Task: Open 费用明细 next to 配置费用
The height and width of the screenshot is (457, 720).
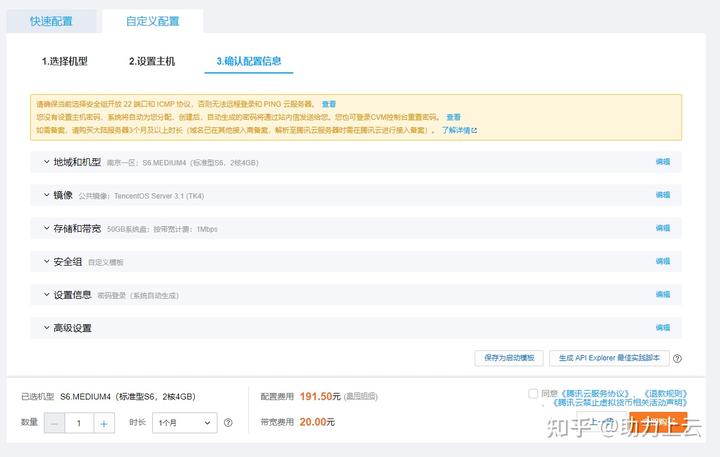Action: pyautogui.click(x=360, y=396)
